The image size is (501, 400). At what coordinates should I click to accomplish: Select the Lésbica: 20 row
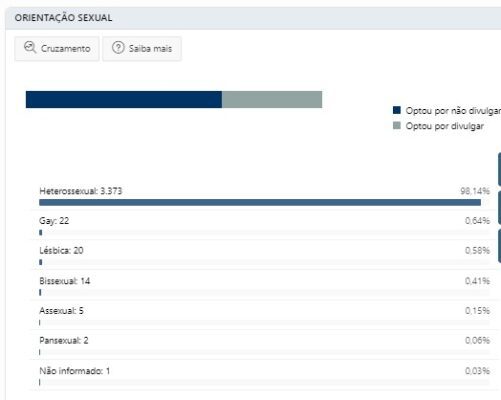[264, 255]
